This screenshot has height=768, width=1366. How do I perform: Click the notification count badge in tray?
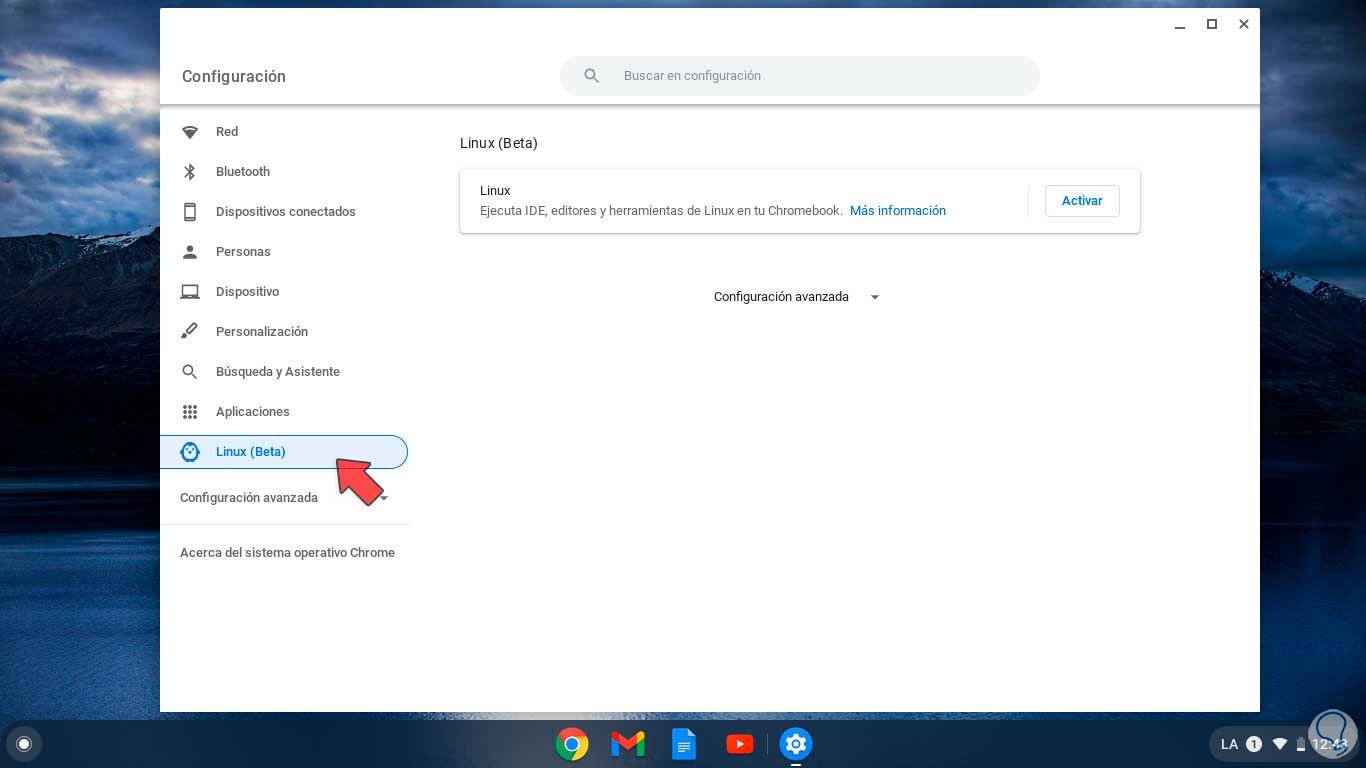pyautogui.click(x=1254, y=744)
